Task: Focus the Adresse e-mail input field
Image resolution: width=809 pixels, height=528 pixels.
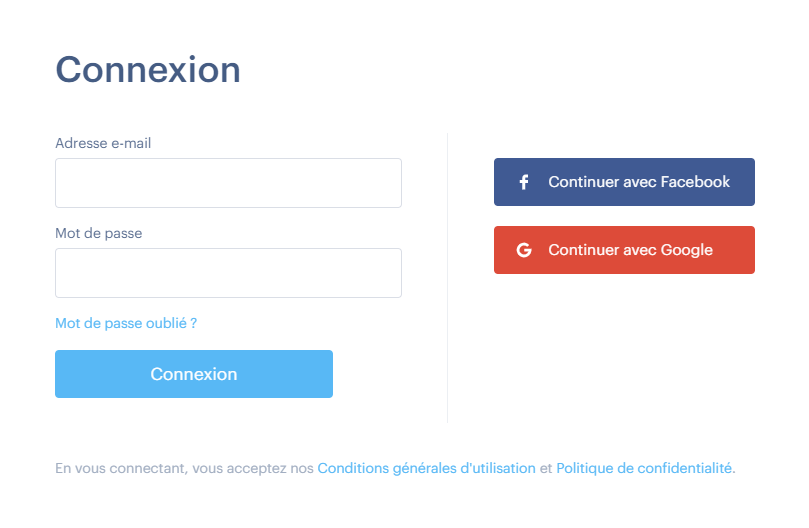Action: [x=228, y=183]
